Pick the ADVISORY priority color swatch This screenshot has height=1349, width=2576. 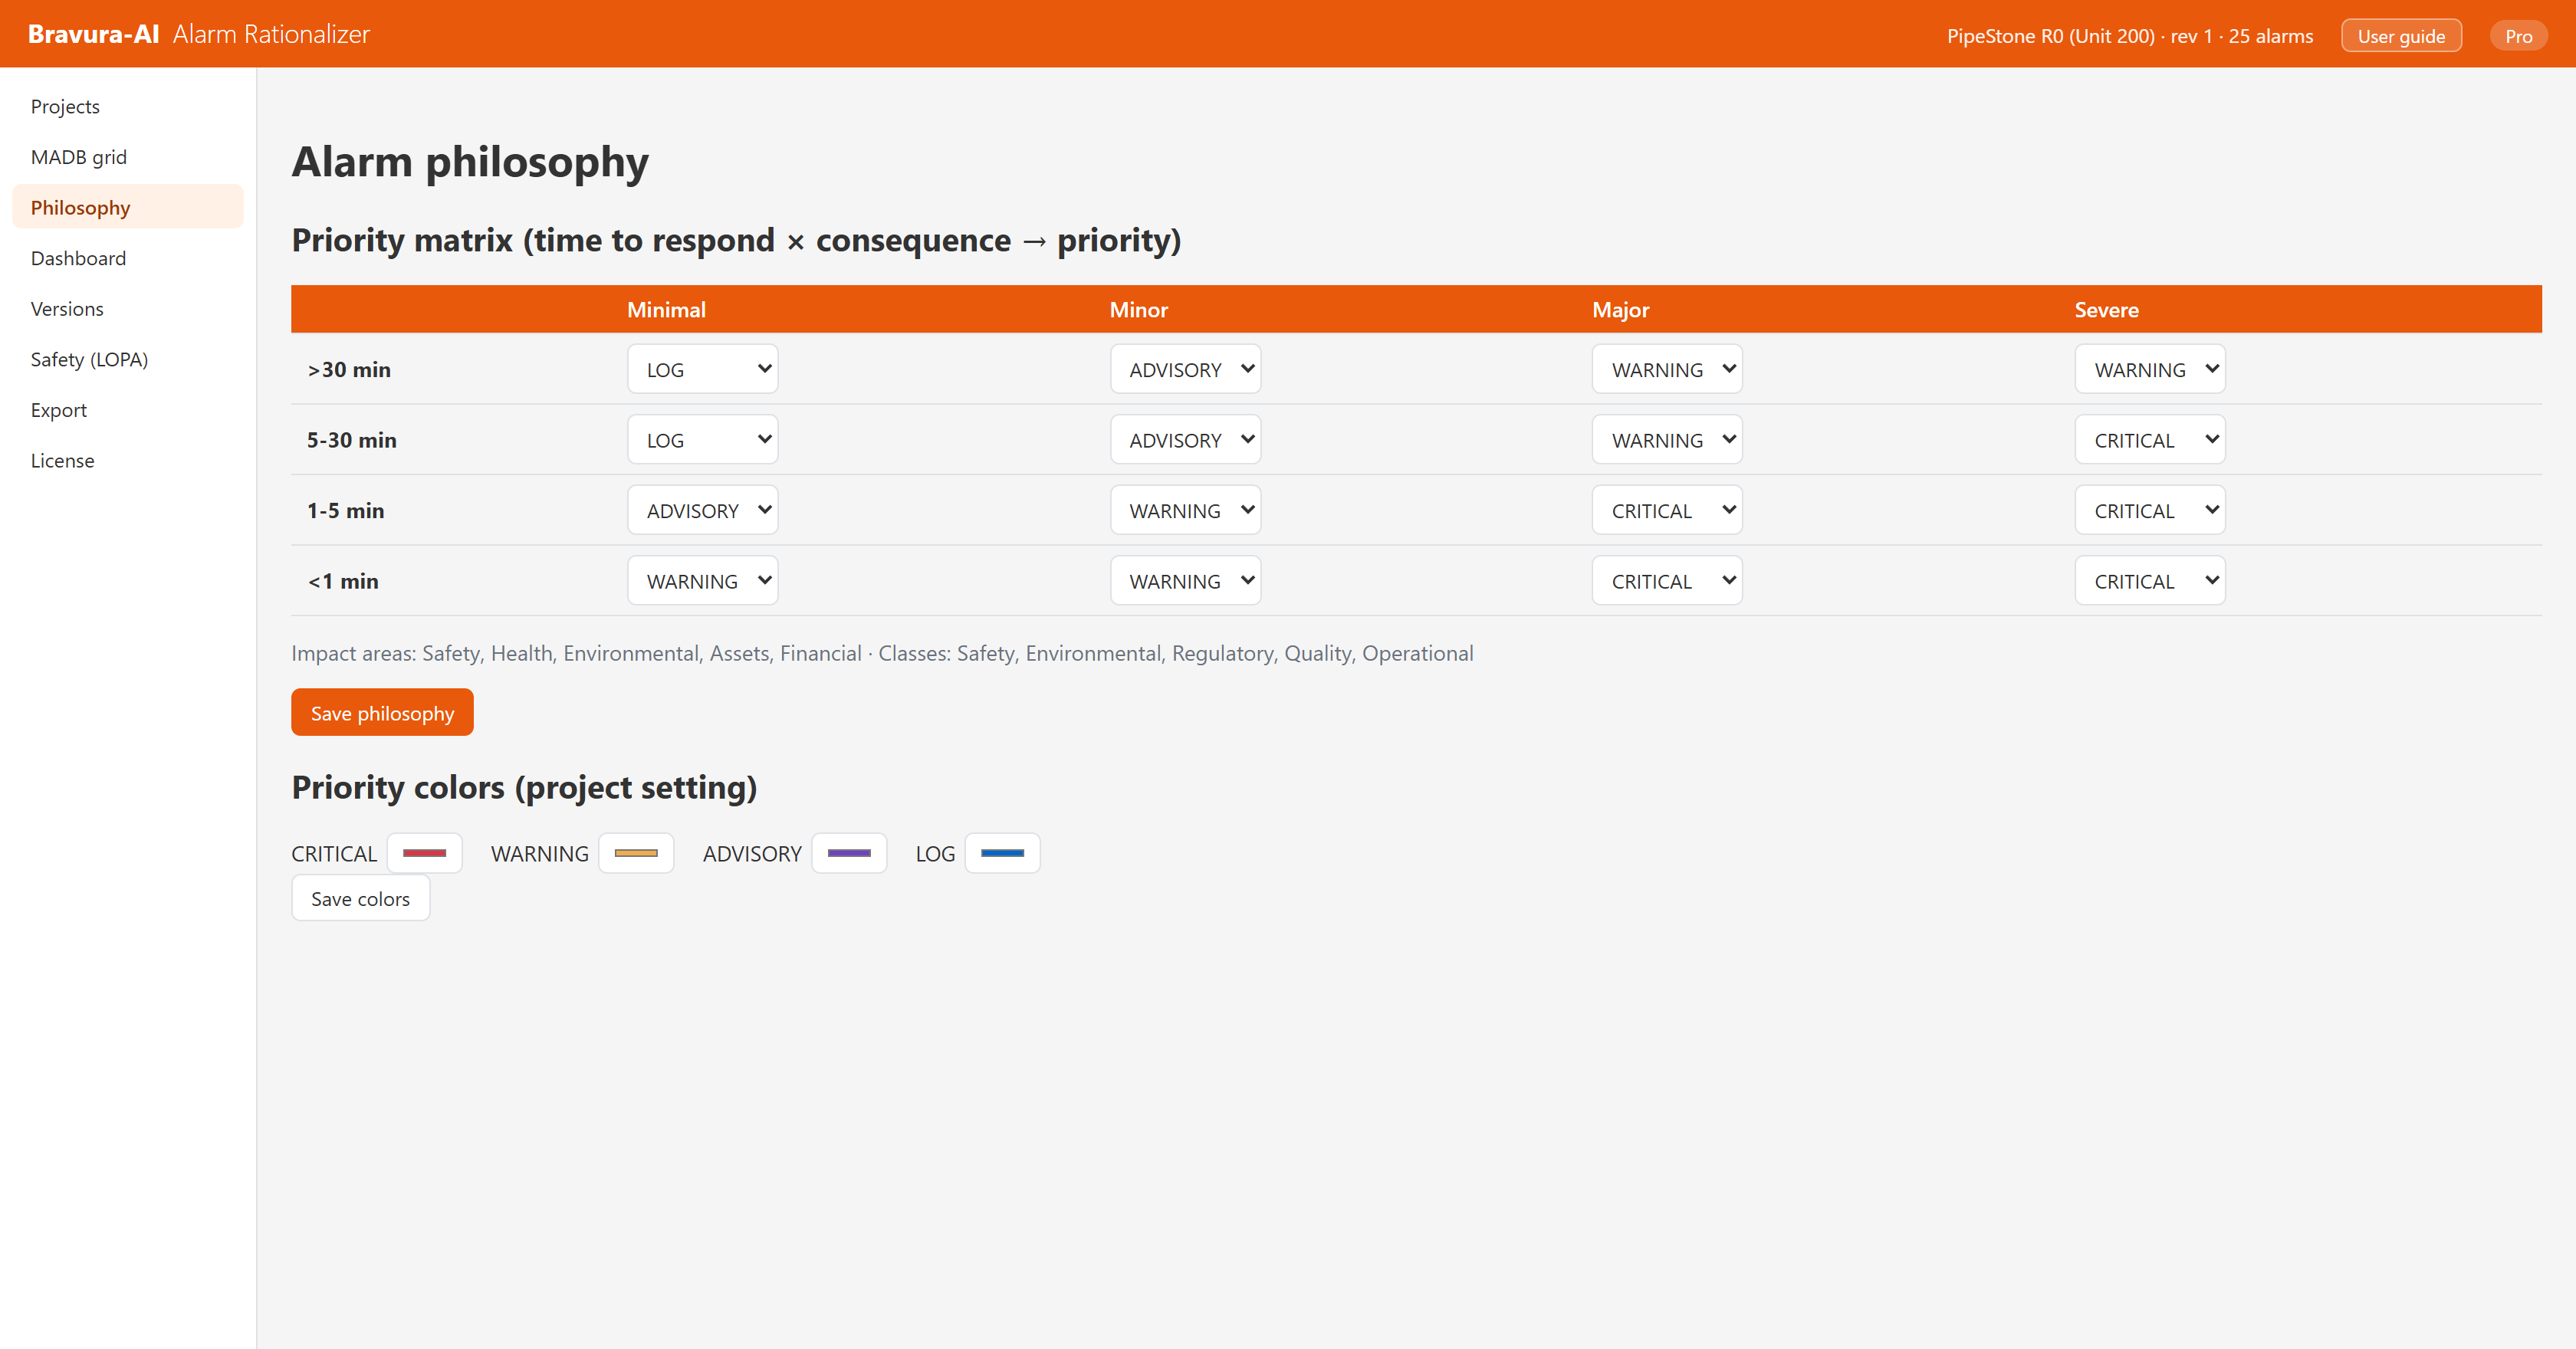[849, 853]
